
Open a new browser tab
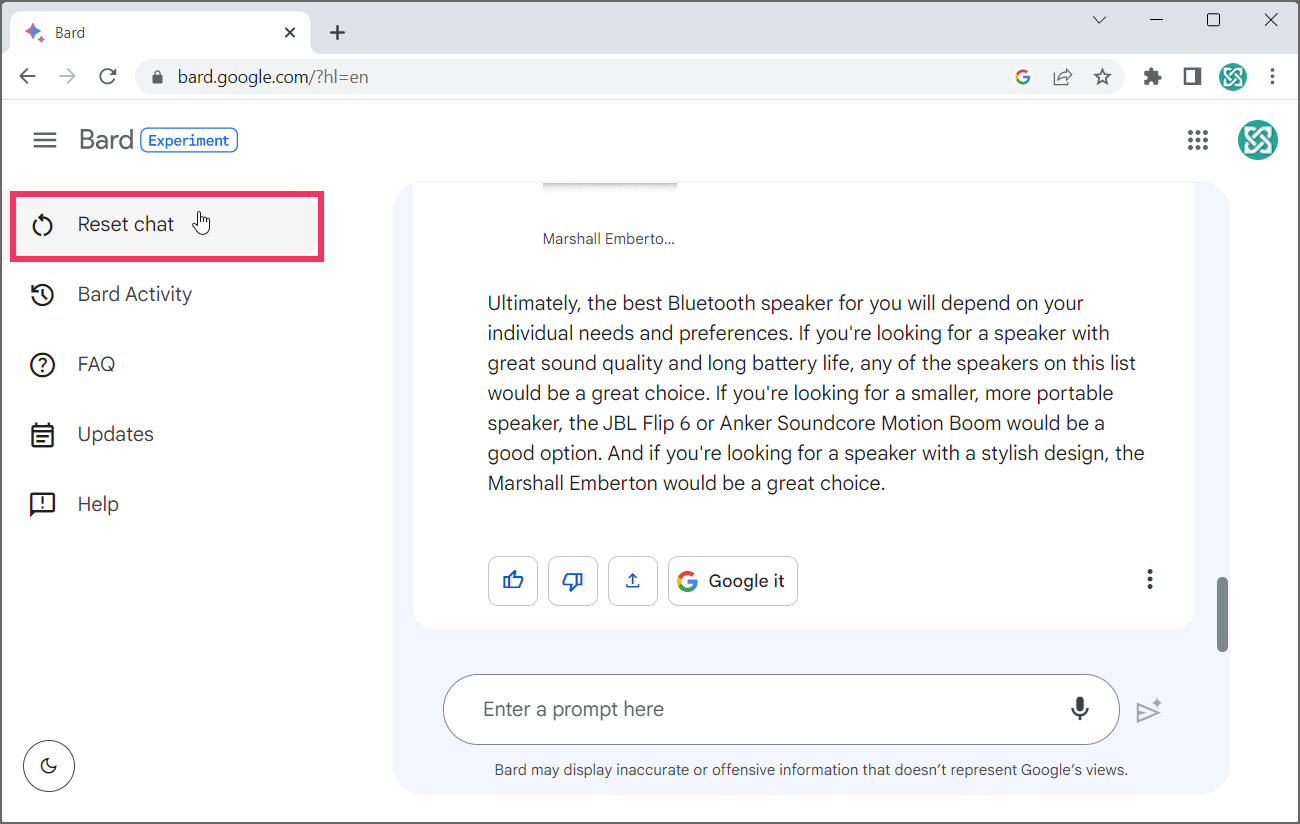pos(338,33)
